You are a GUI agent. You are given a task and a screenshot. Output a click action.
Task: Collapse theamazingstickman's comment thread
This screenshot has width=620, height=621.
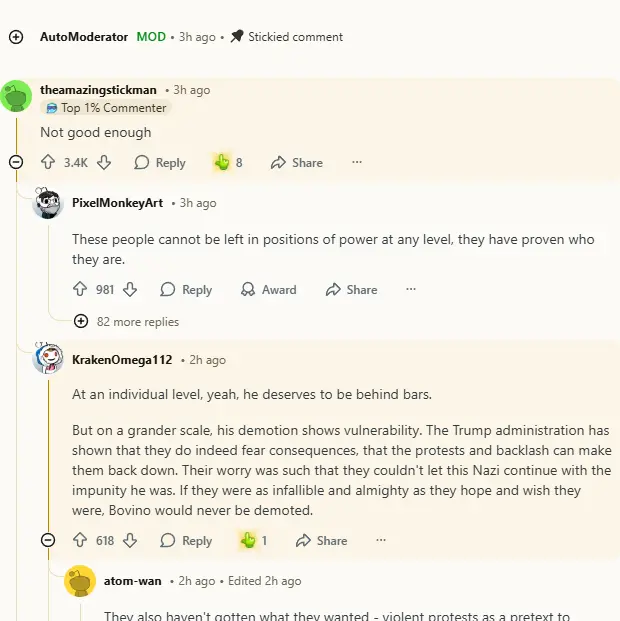coord(16,162)
